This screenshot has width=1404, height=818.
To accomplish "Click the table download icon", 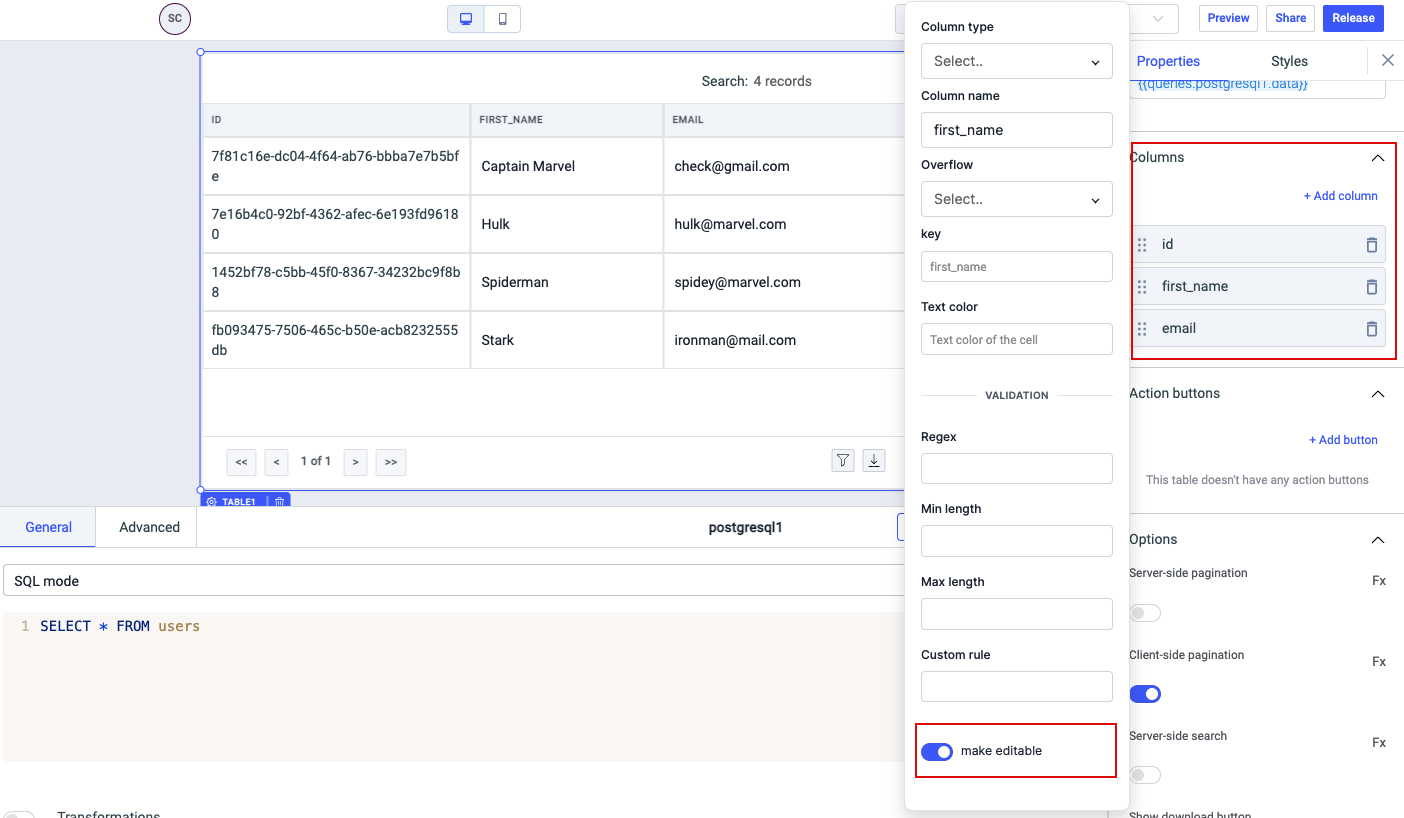I will coord(874,461).
